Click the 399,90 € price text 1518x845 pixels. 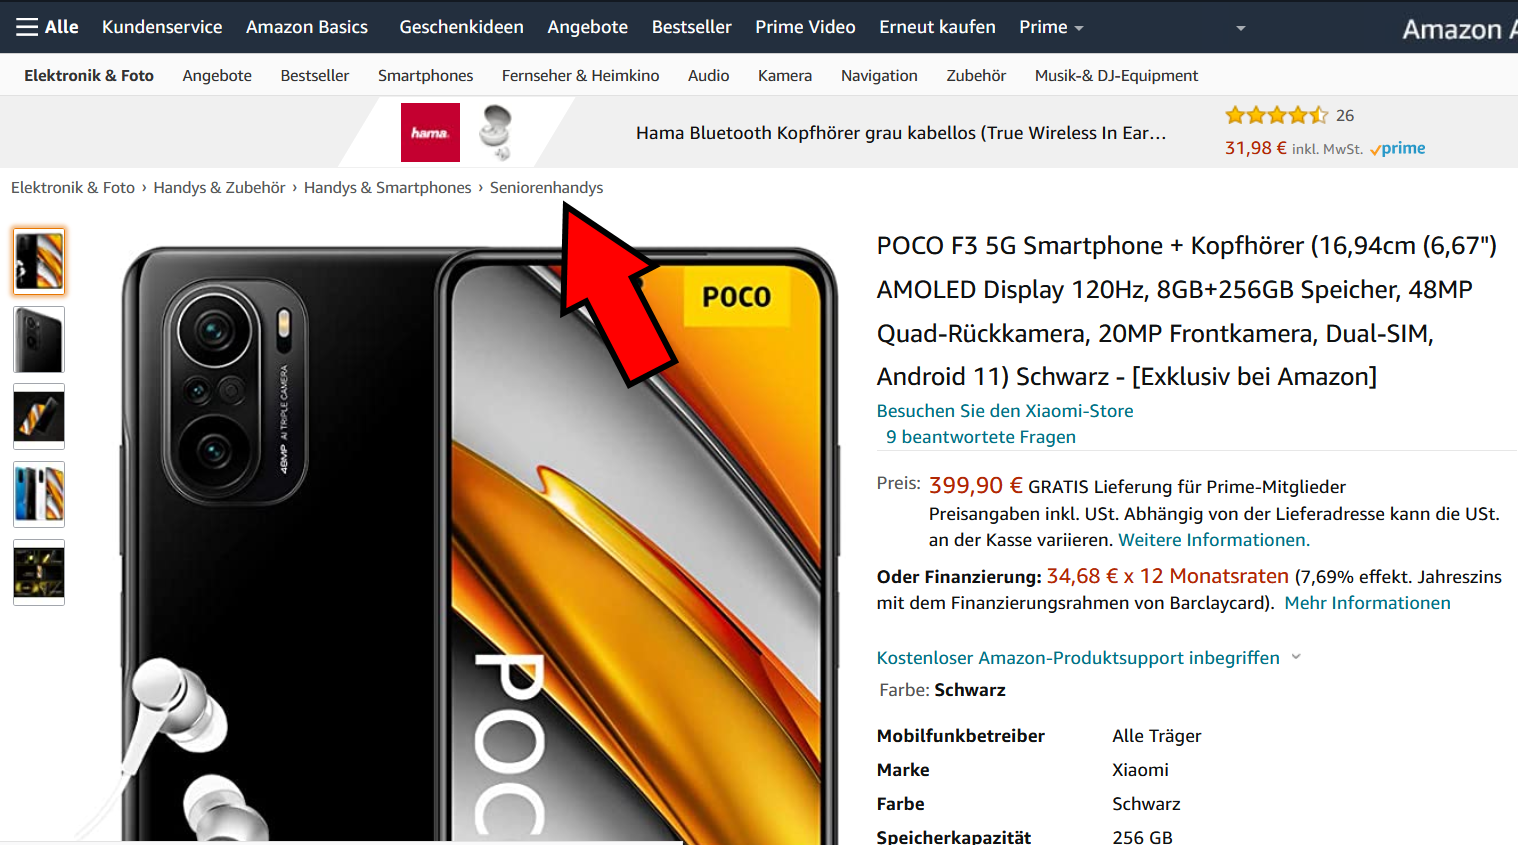(x=975, y=486)
